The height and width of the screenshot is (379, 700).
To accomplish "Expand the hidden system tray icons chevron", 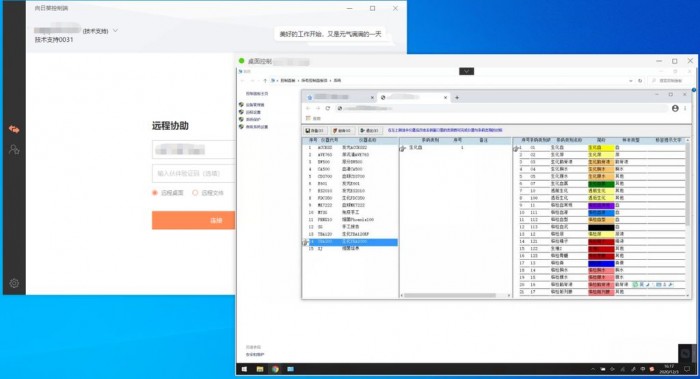I will point(593,369).
